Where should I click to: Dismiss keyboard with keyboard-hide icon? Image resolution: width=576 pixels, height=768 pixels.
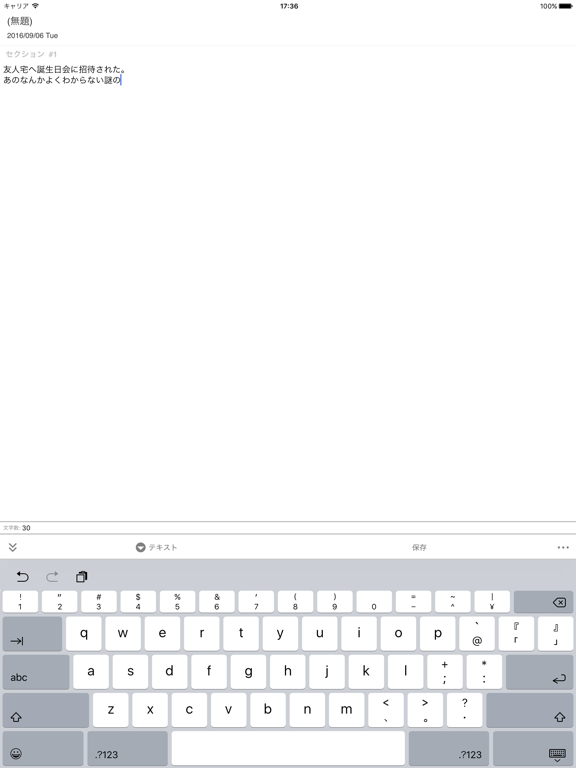click(533, 748)
